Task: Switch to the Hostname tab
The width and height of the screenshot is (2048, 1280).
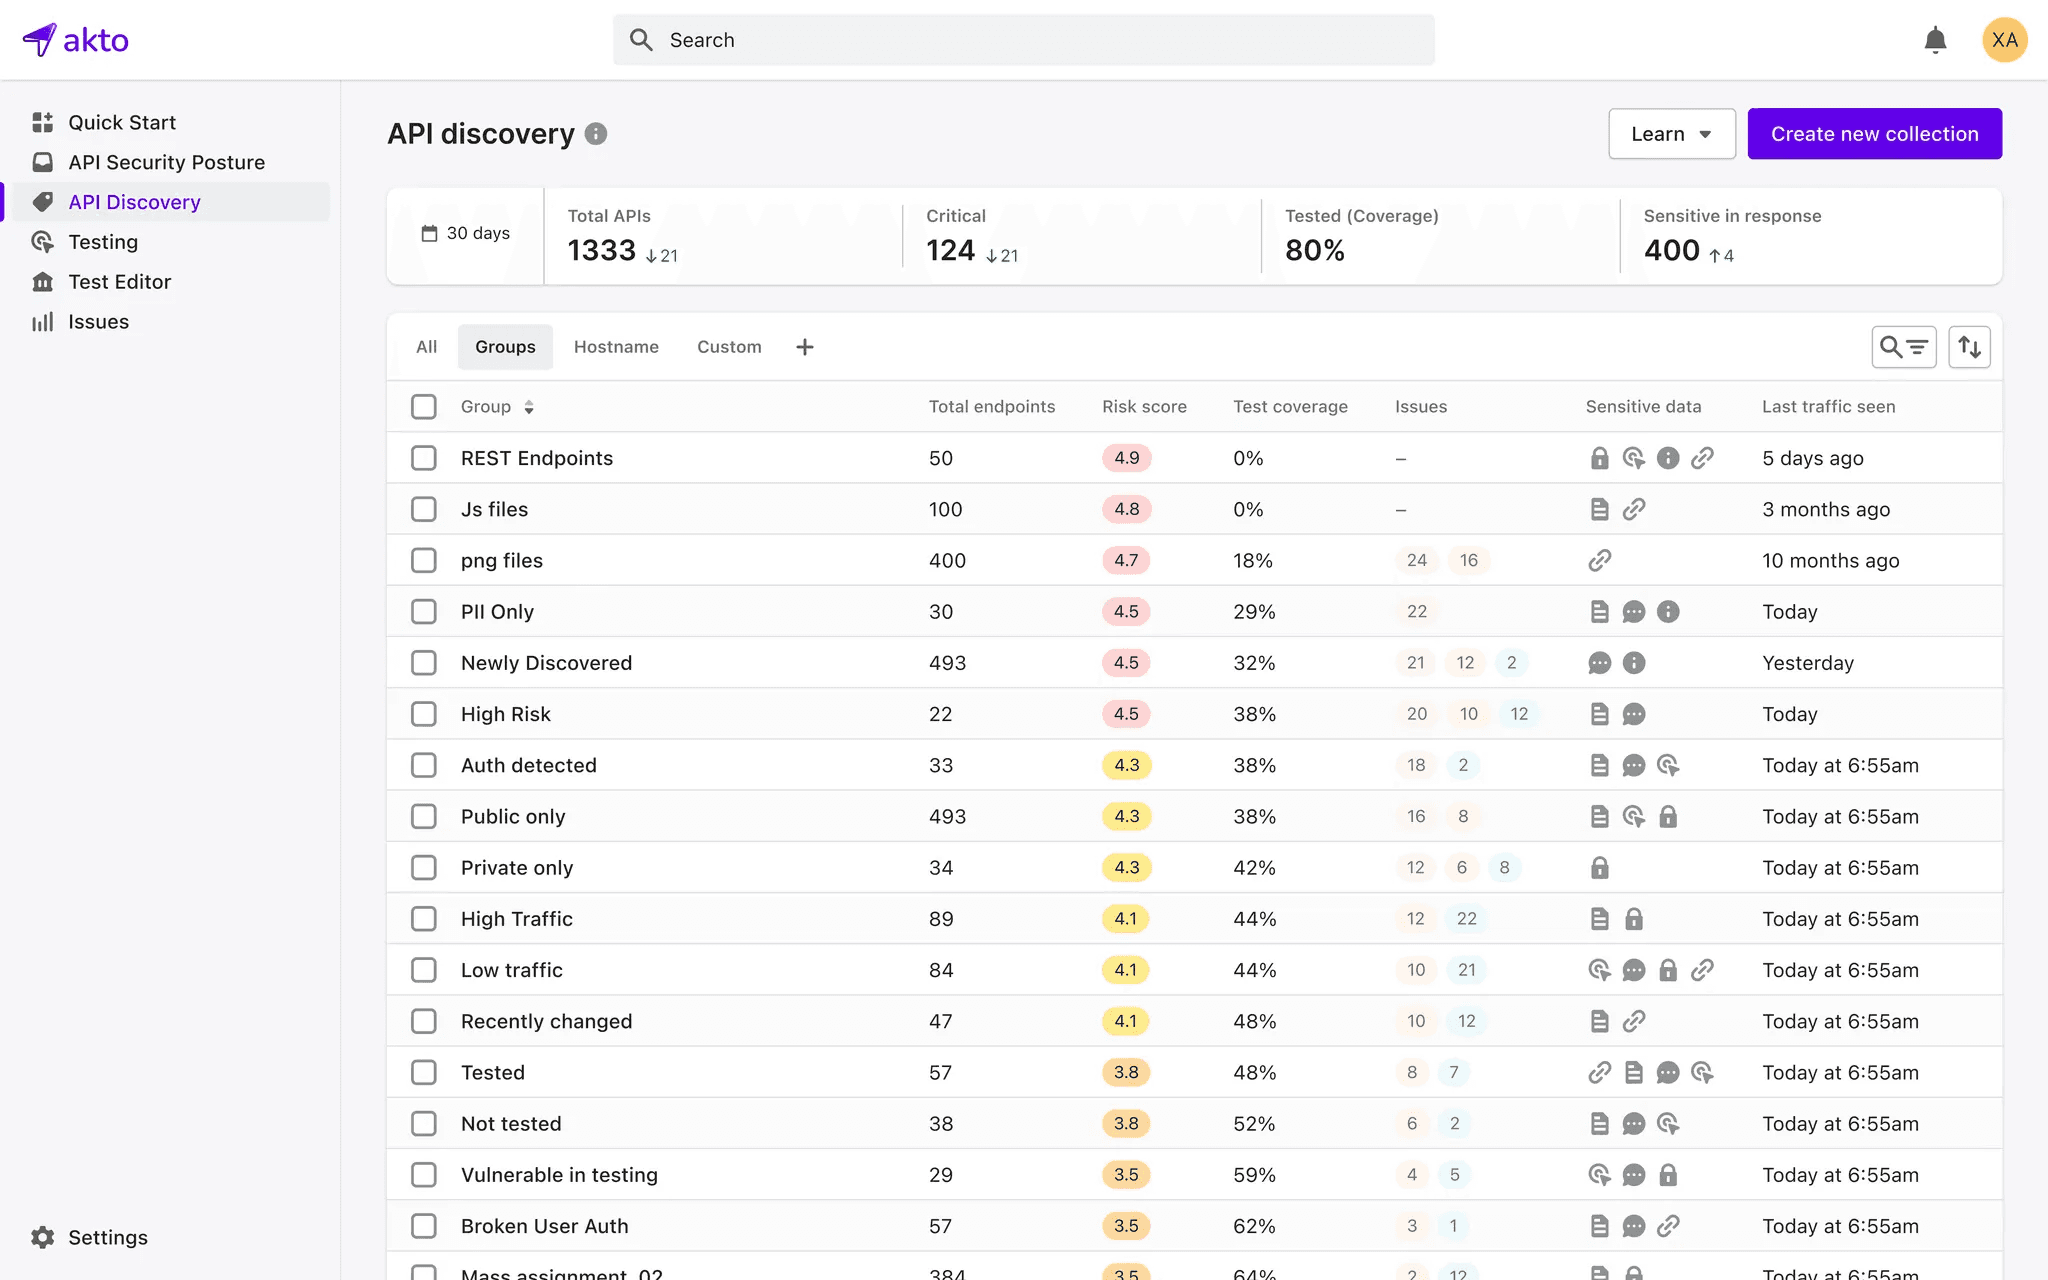Action: 616,347
